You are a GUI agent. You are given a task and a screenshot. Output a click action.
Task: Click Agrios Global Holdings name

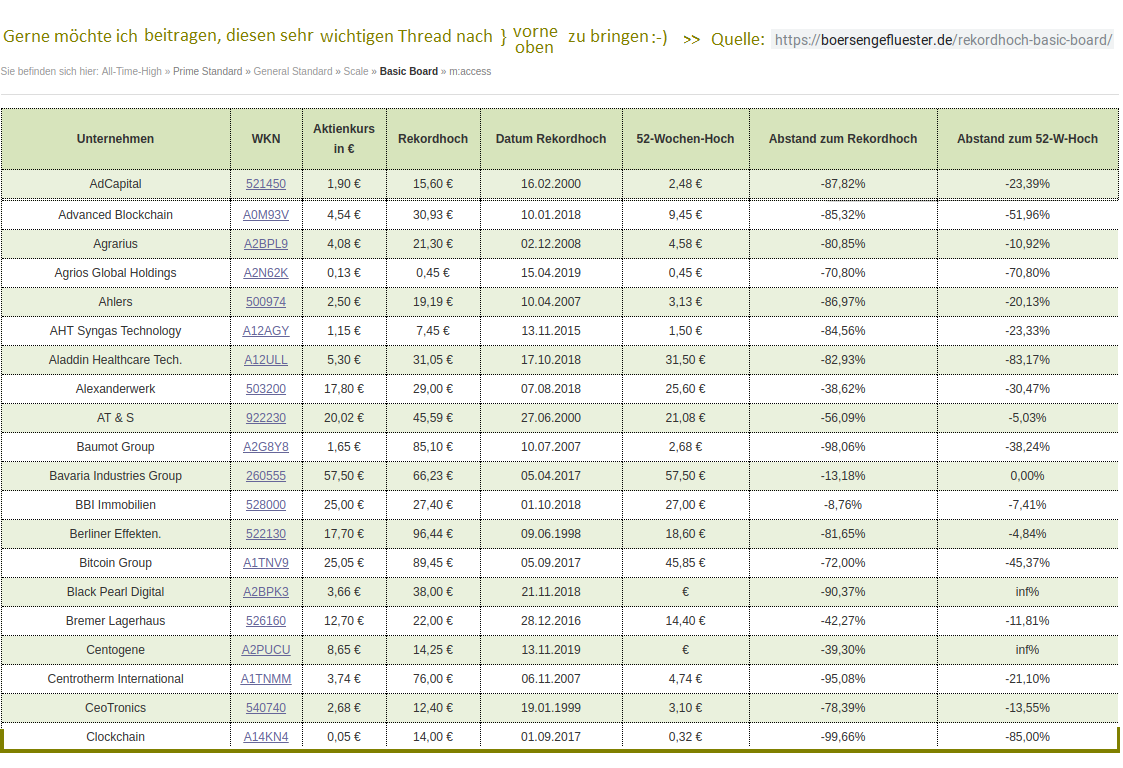(115, 273)
